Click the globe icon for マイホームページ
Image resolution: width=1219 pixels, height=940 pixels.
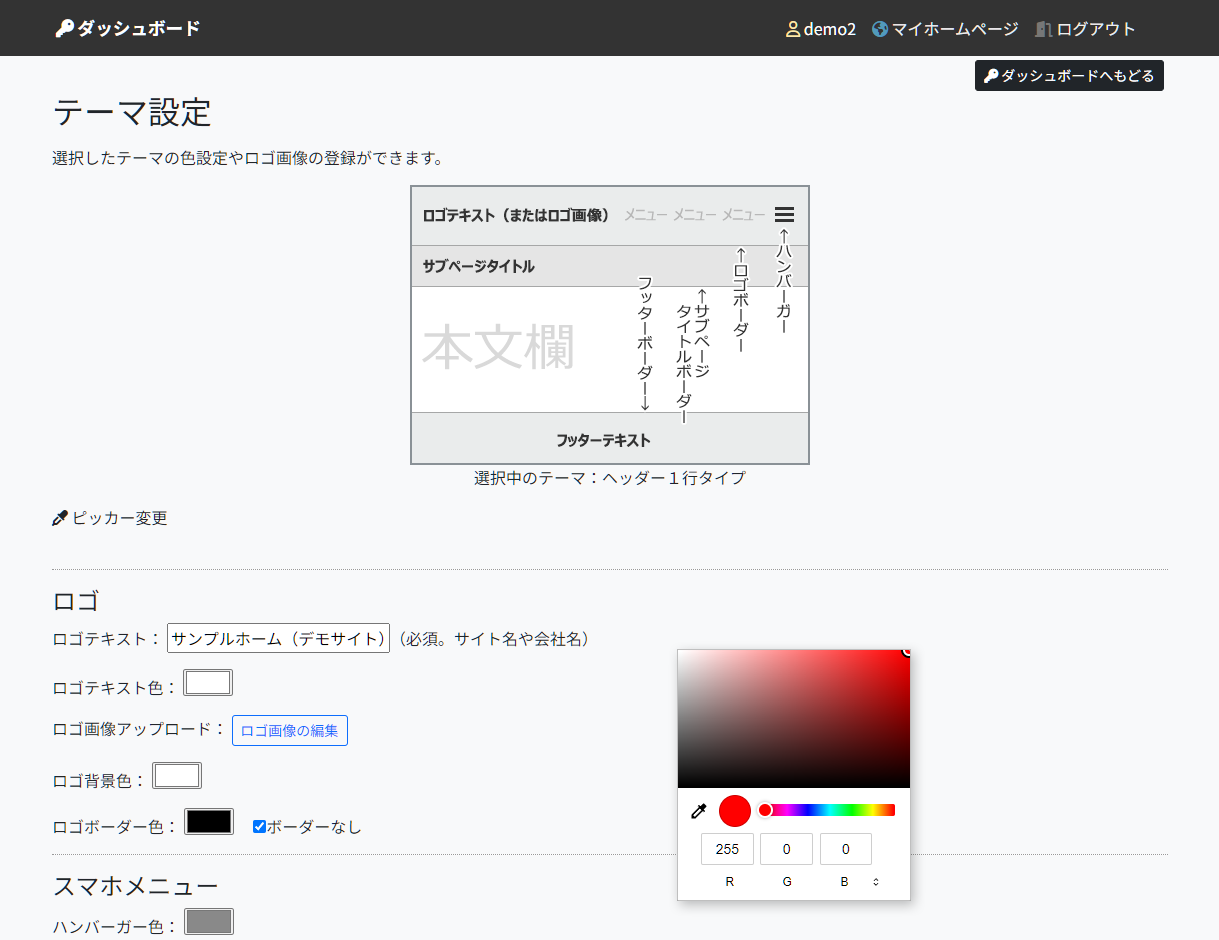[880, 29]
